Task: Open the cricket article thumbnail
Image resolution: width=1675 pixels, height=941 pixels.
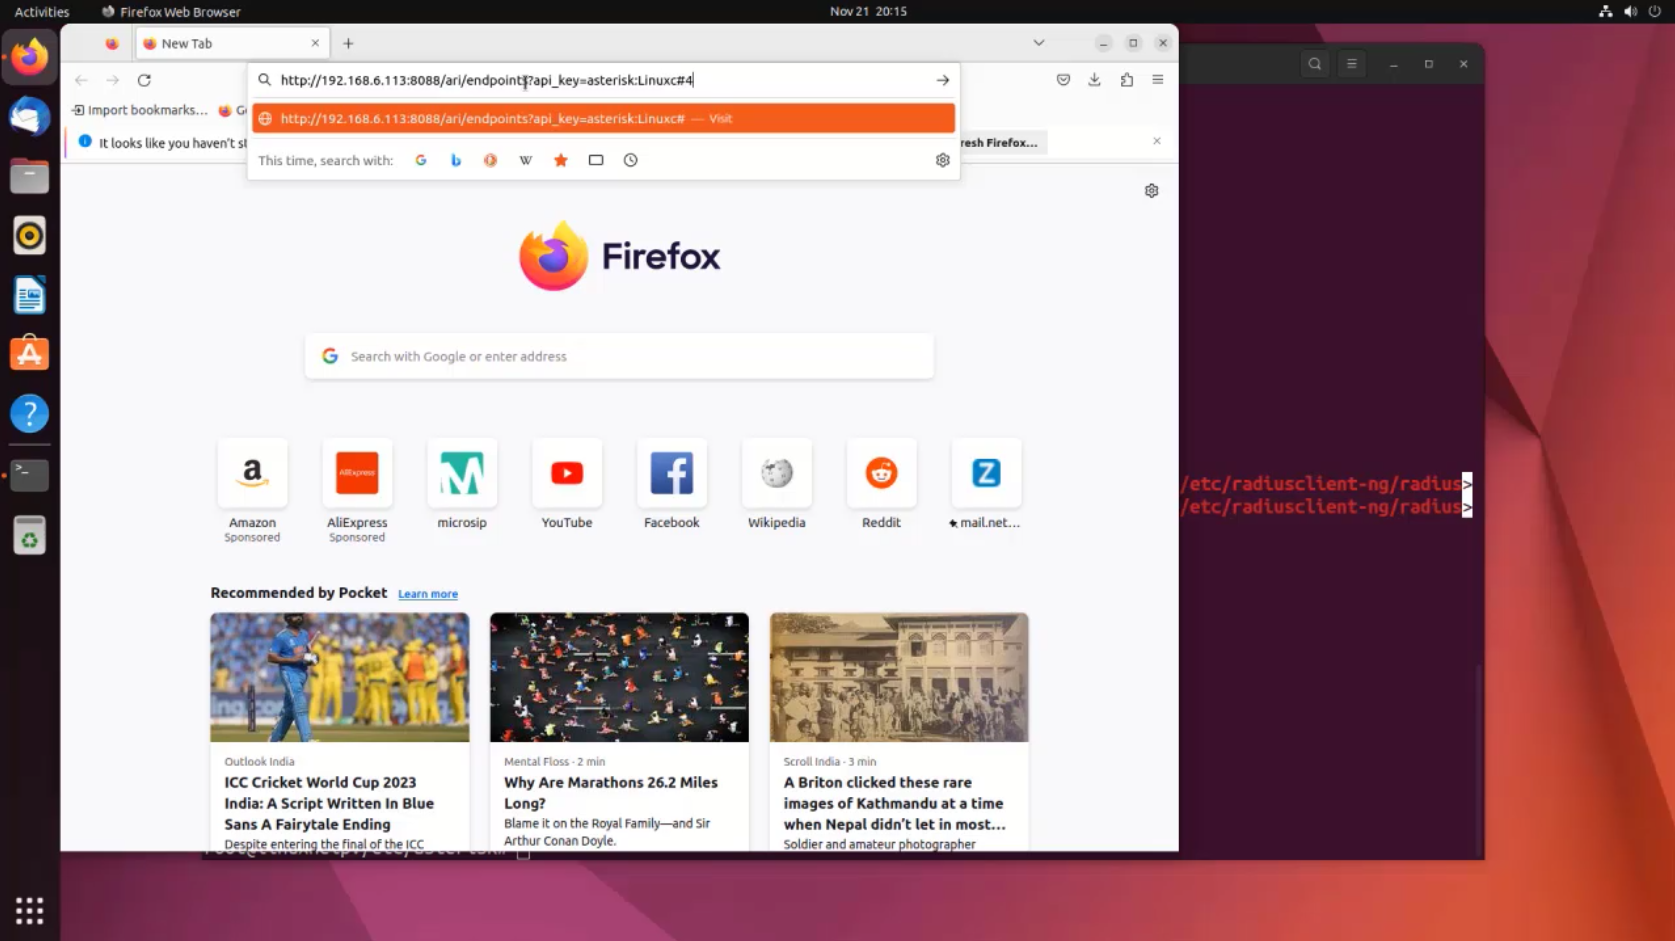Action: (x=339, y=677)
